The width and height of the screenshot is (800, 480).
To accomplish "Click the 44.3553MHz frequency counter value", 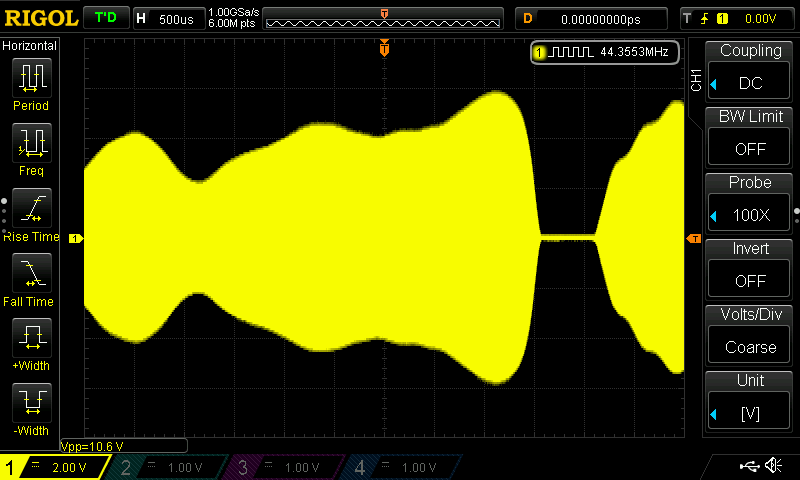I will coord(634,52).
